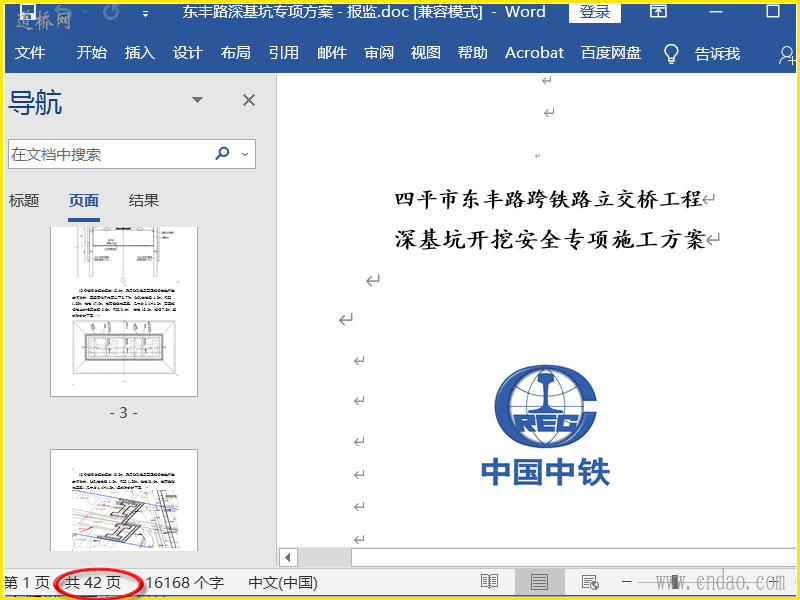Select the 中国中铁 CREC logo image
The image size is (800, 600).
pyautogui.click(x=545, y=424)
